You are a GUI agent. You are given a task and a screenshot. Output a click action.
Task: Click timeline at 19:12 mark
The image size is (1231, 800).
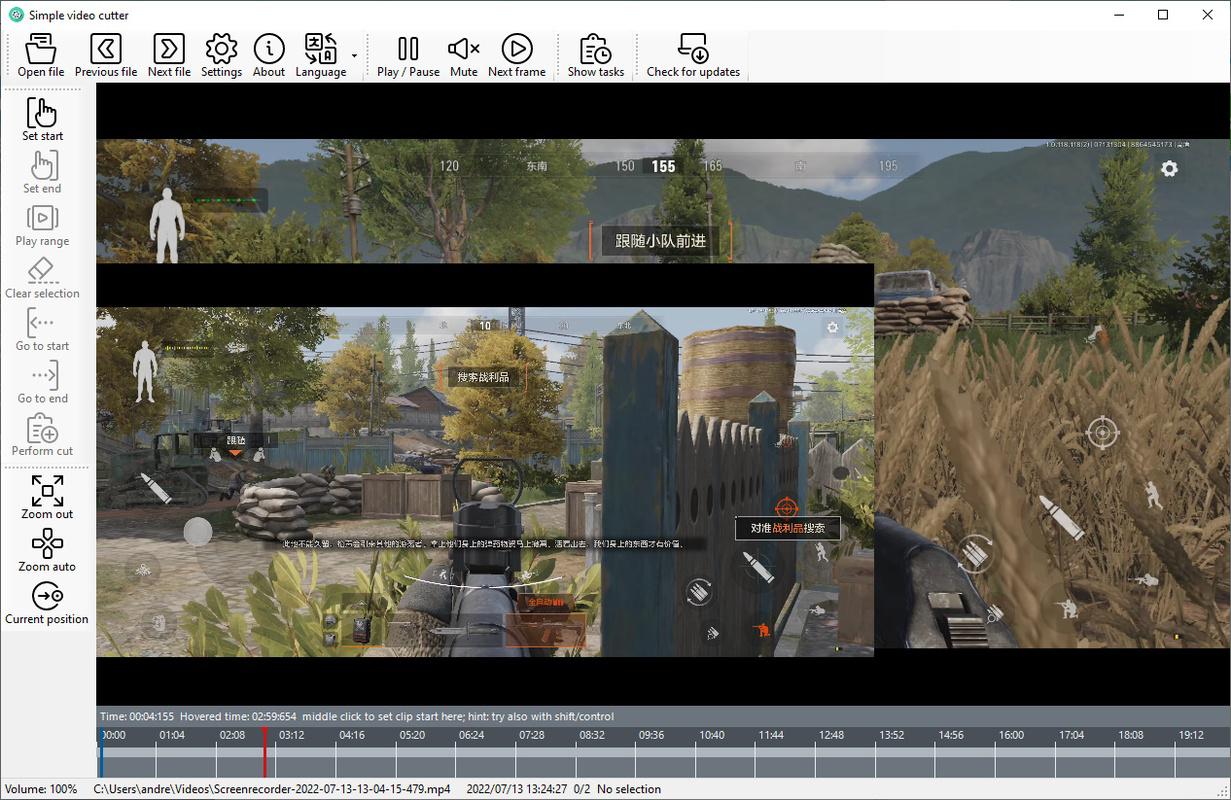pyautogui.click(x=1190, y=735)
